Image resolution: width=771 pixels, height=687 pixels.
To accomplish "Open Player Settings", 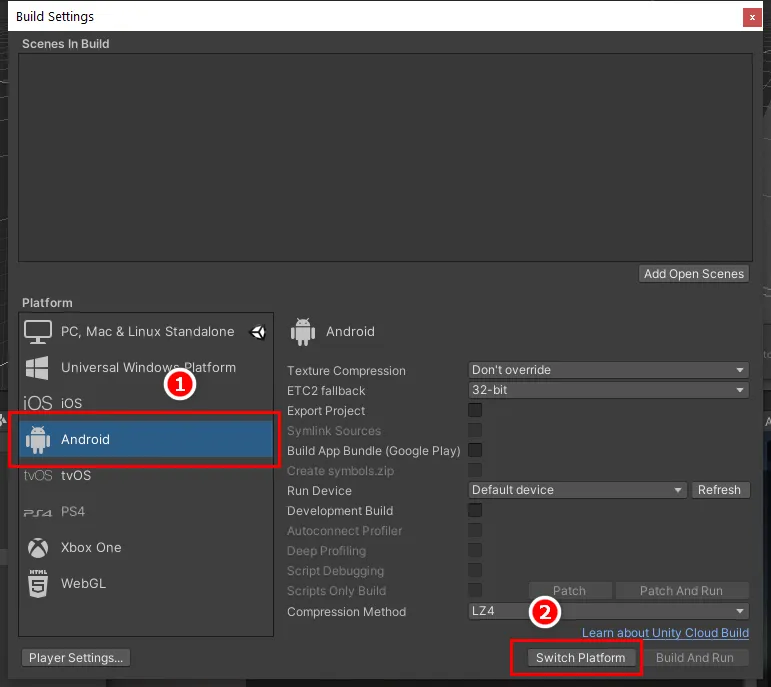I will [x=76, y=658].
